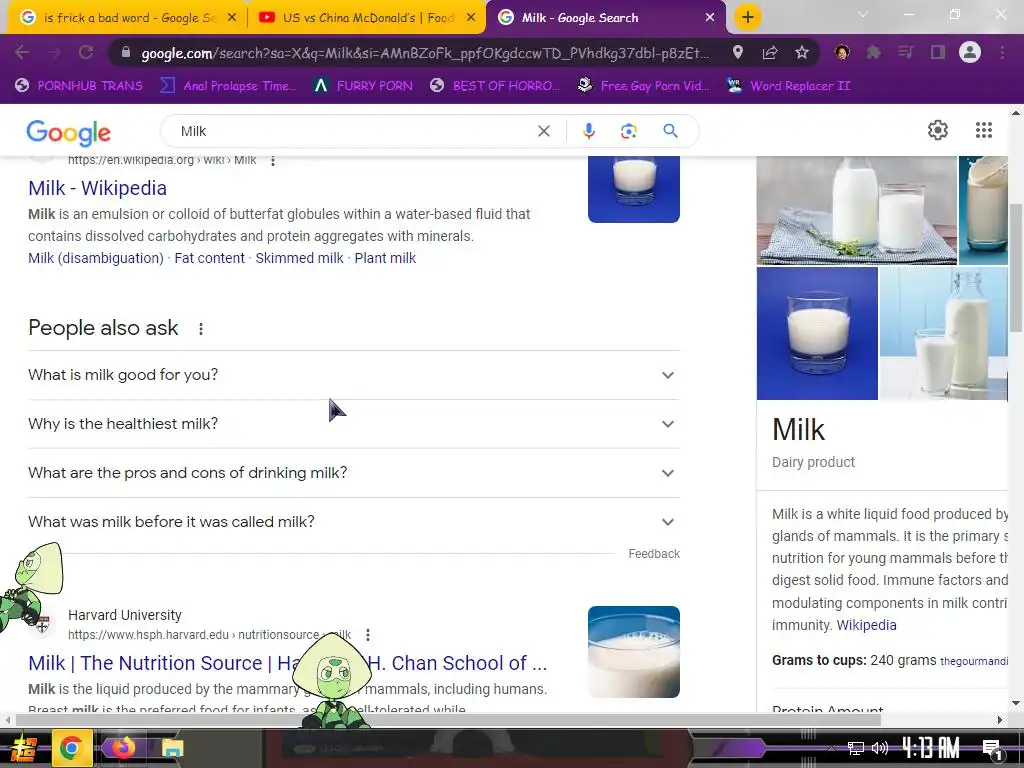Click the Feedback link
The image size is (1024, 768).
[x=654, y=554]
